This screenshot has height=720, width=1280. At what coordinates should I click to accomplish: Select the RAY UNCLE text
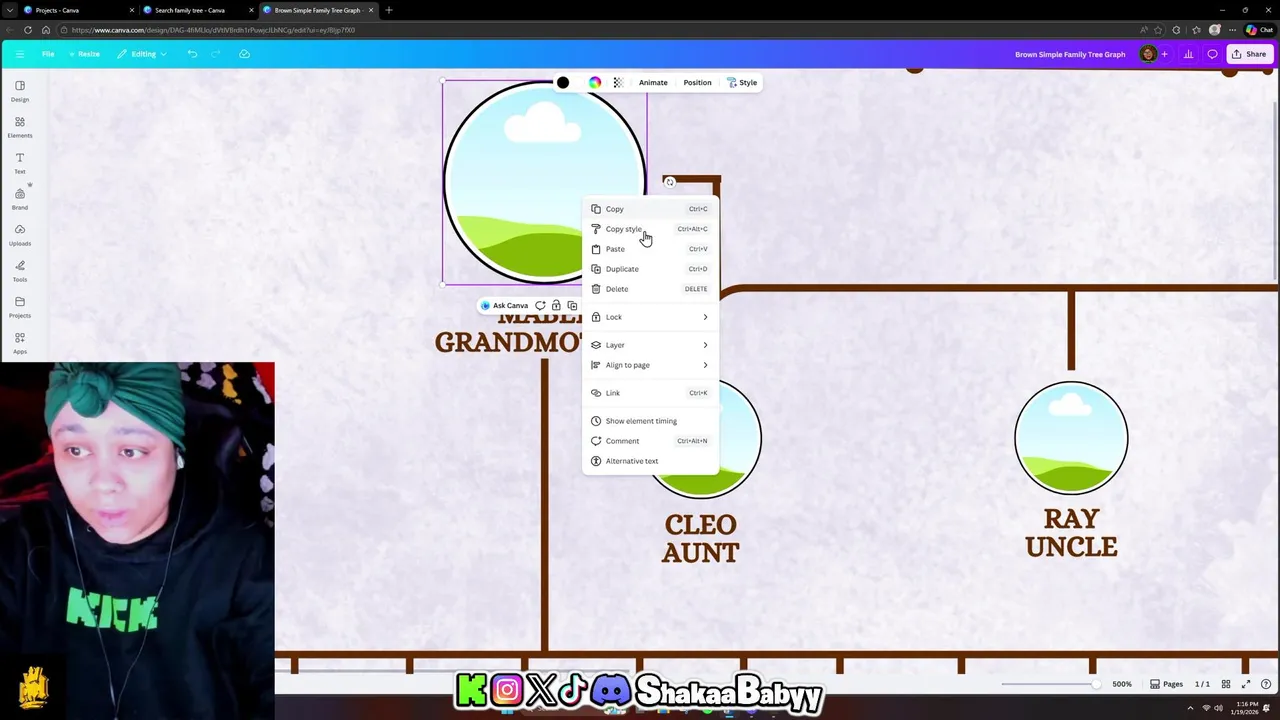pyautogui.click(x=1071, y=532)
